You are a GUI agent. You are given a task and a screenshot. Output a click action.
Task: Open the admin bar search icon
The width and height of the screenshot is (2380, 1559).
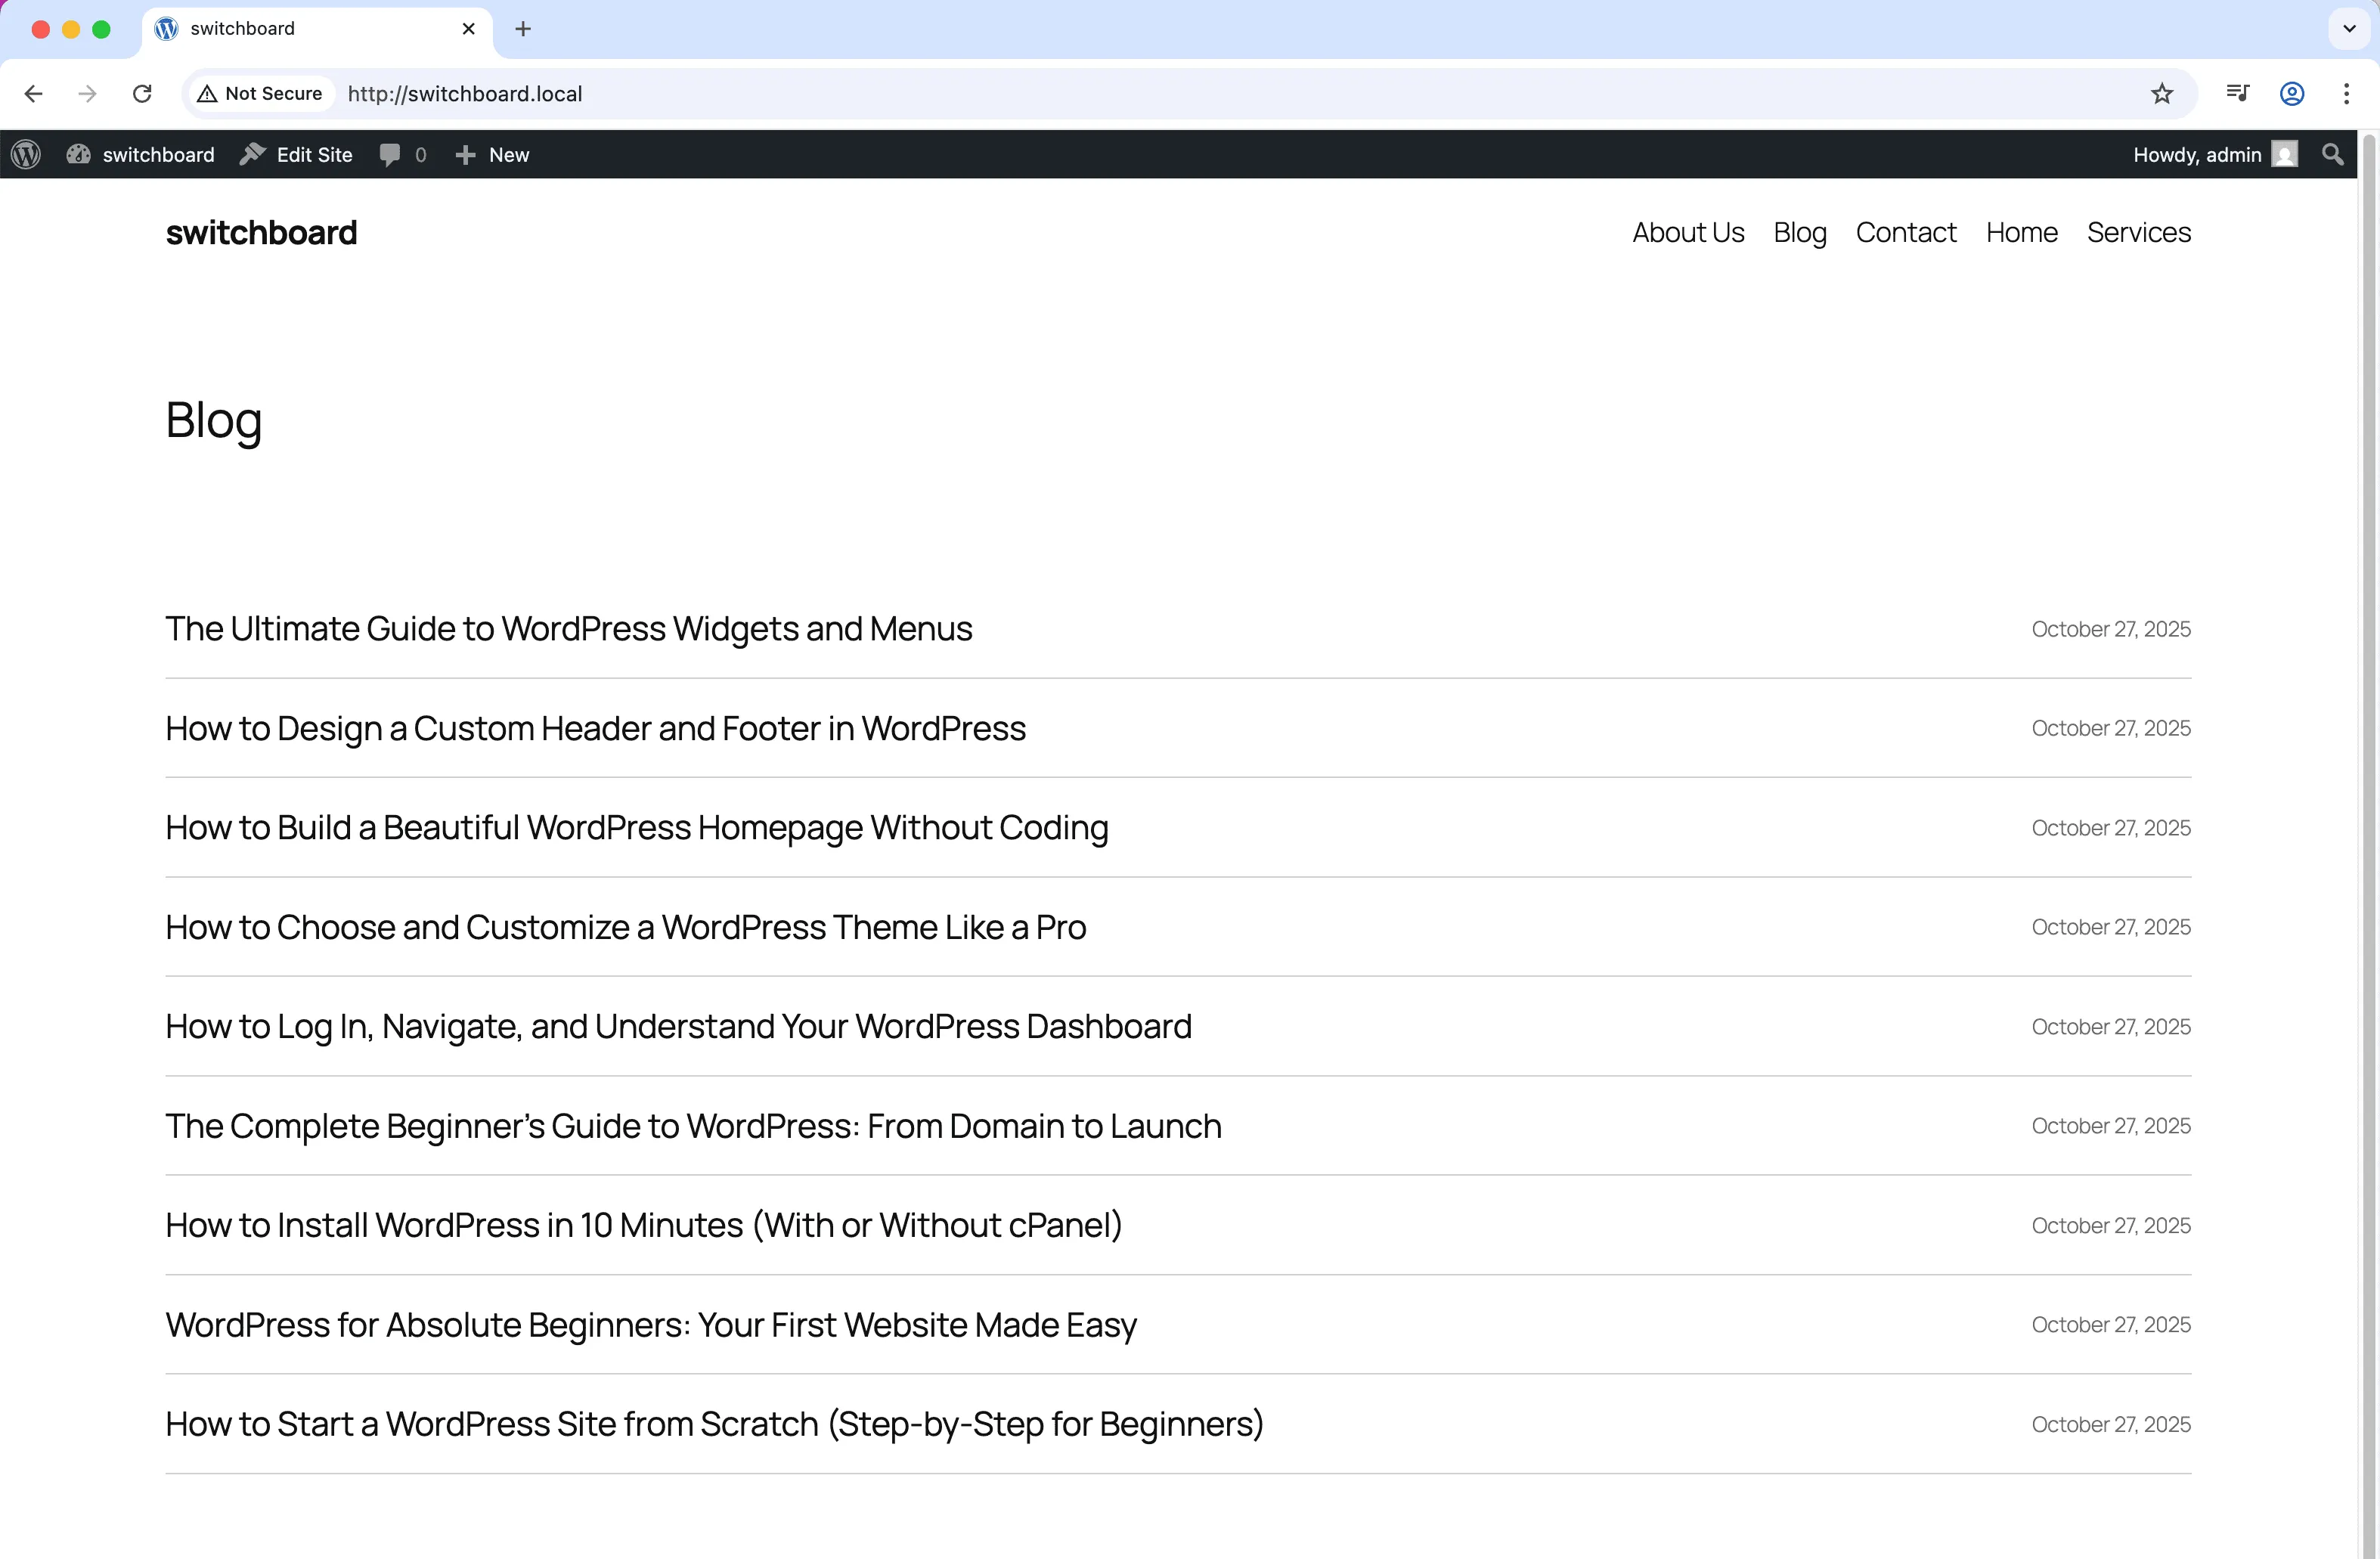[x=2332, y=154]
